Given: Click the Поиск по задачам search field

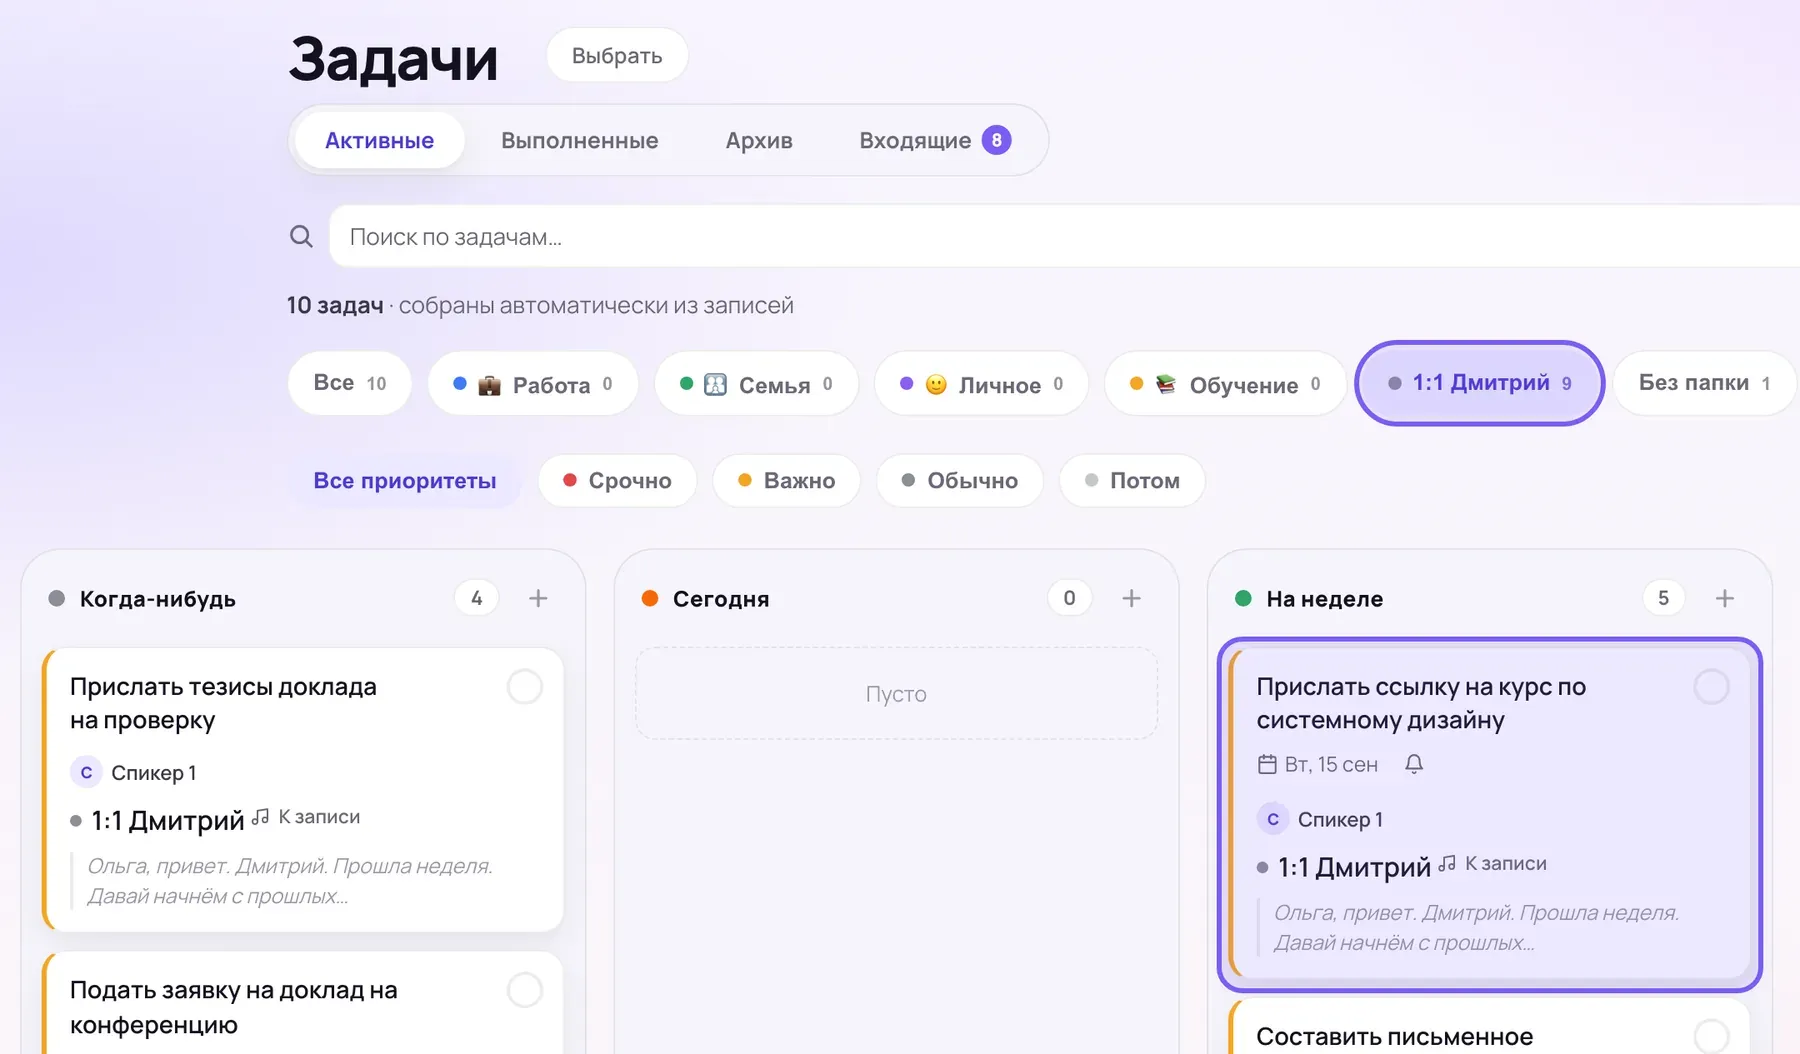Looking at the screenshot, I should pos(1064,236).
